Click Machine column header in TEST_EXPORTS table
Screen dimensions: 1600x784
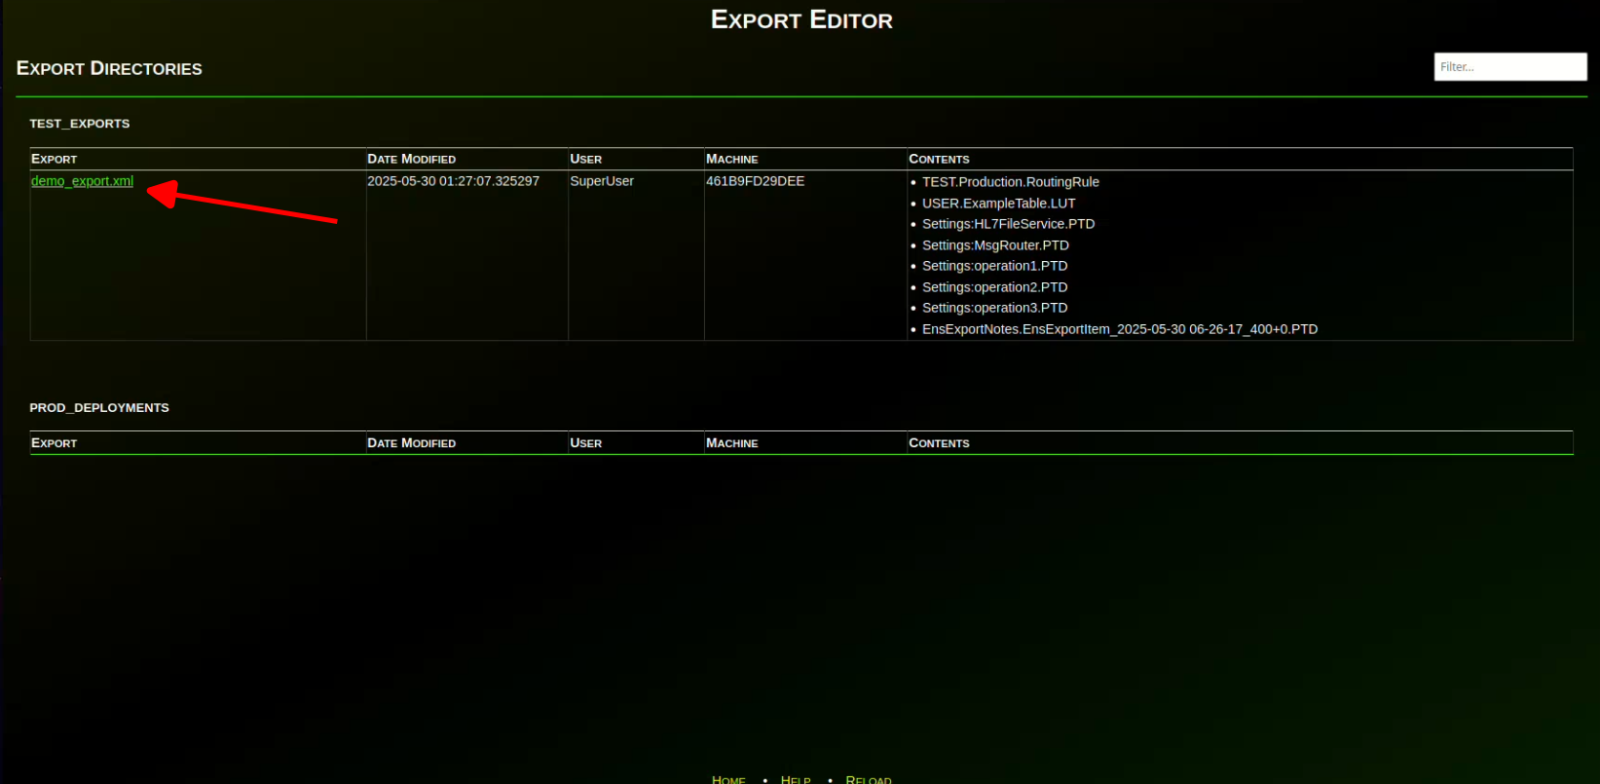click(x=732, y=159)
